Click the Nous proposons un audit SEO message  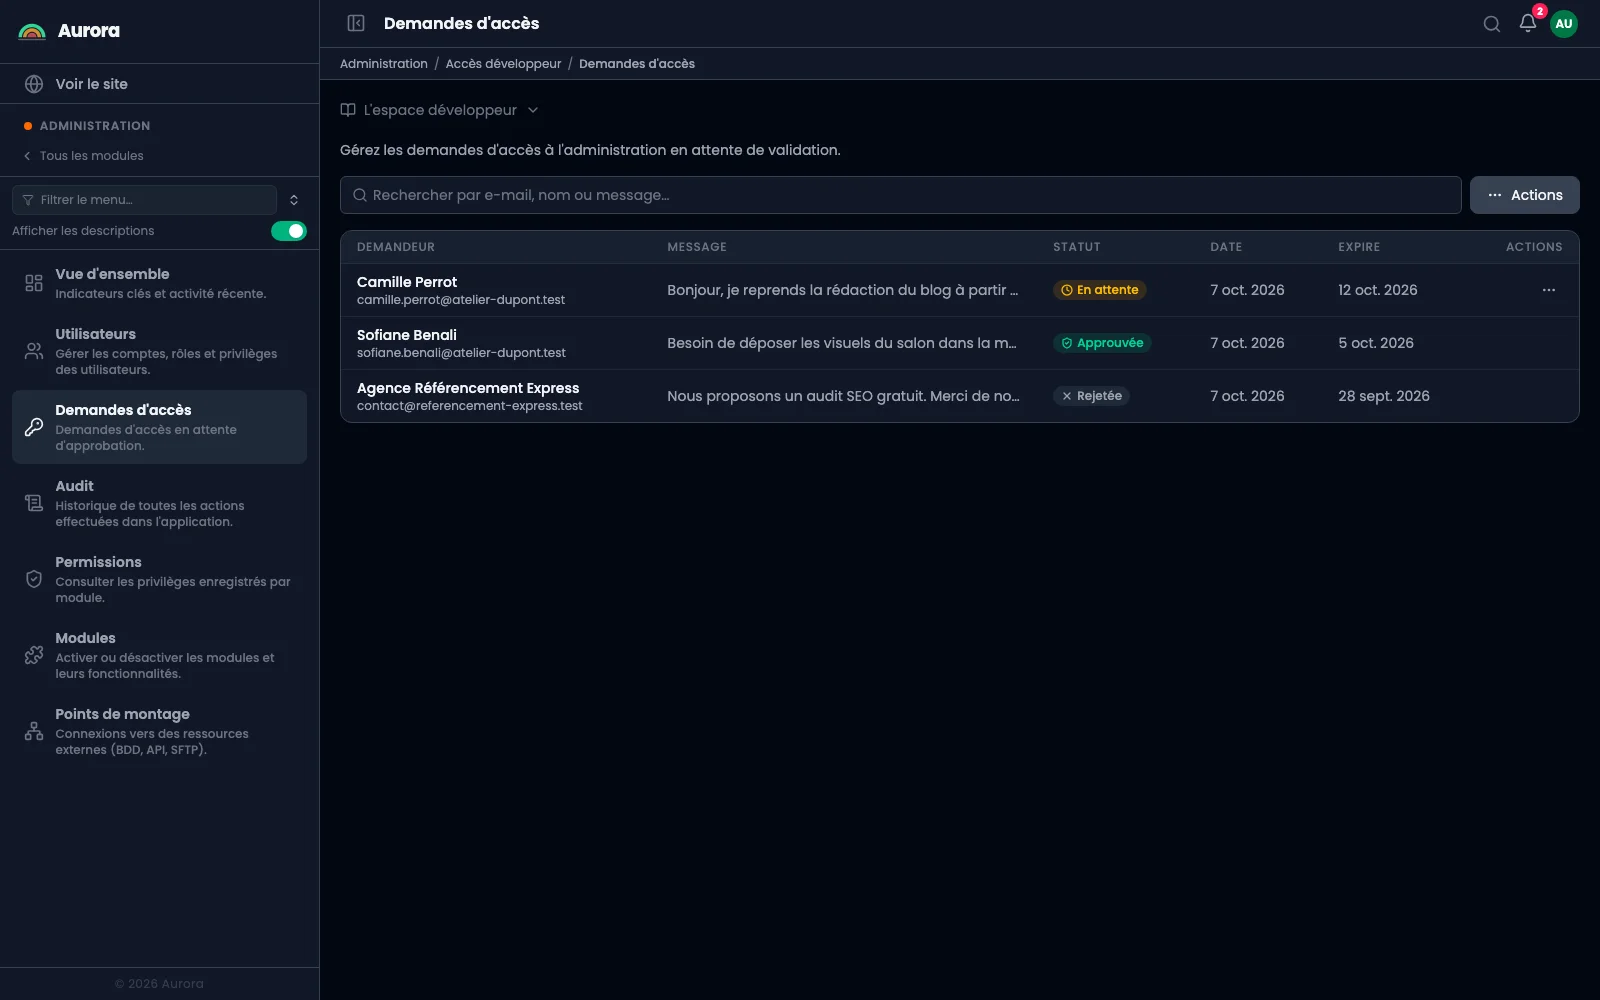843,396
